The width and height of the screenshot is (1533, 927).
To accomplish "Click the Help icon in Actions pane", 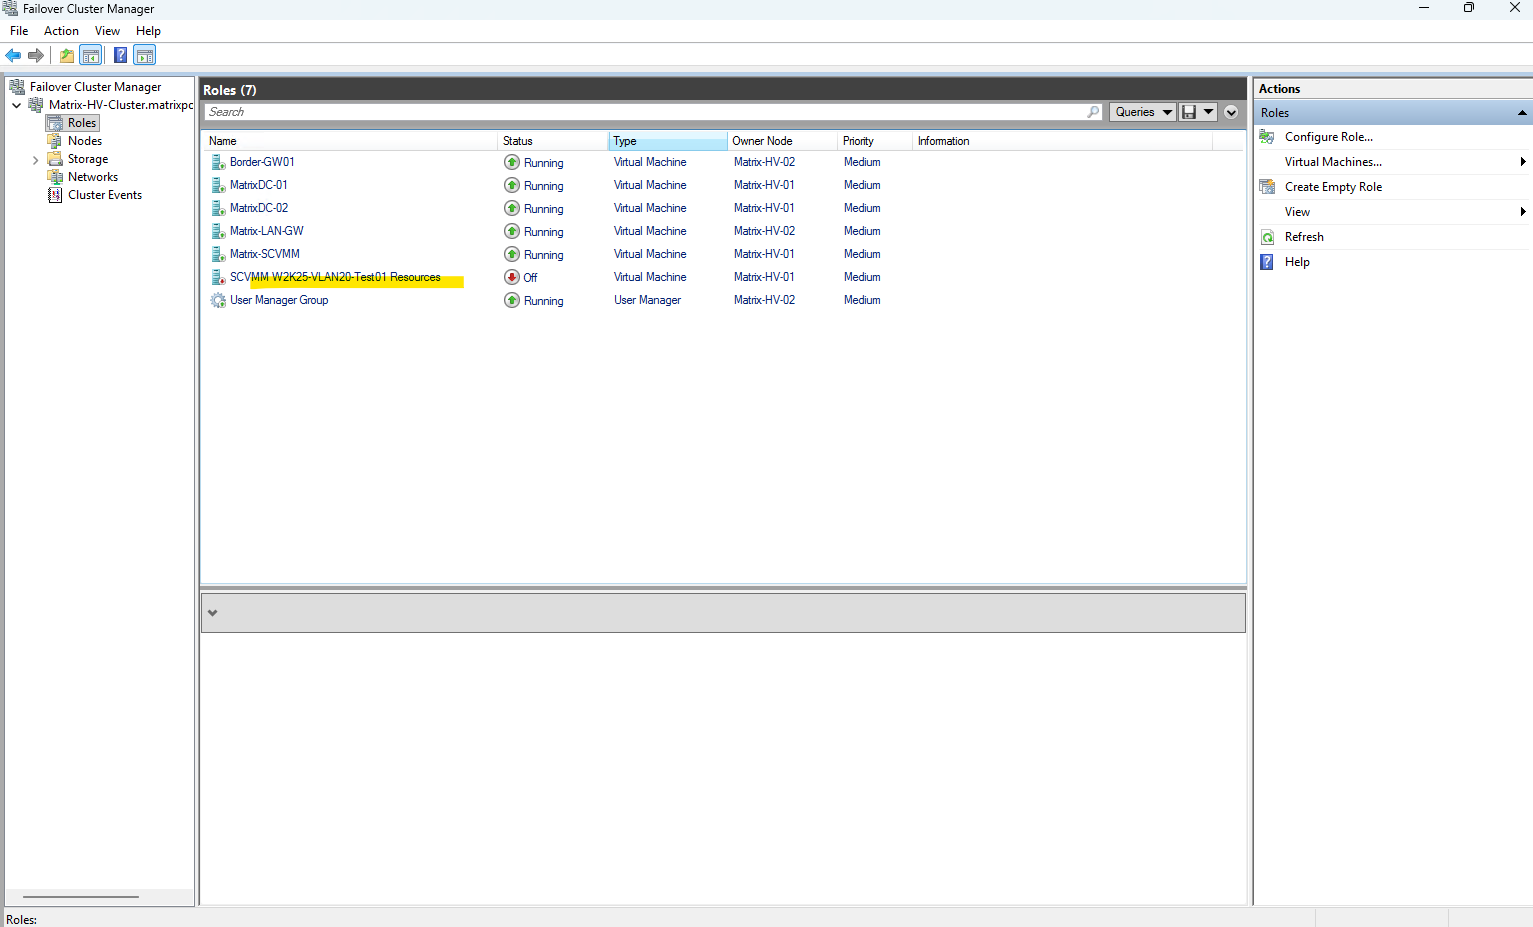I will click(x=1267, y=262).
